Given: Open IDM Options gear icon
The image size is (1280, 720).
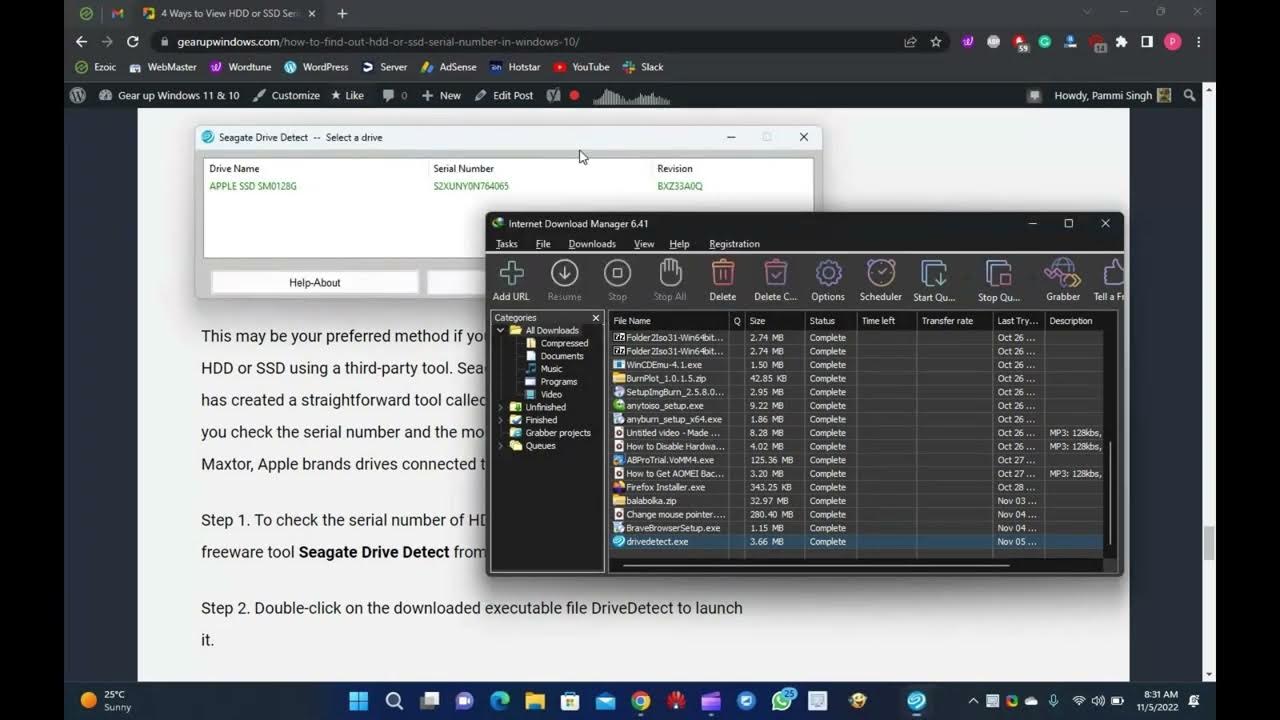Looking at the screenshot, I should [828, 273].
